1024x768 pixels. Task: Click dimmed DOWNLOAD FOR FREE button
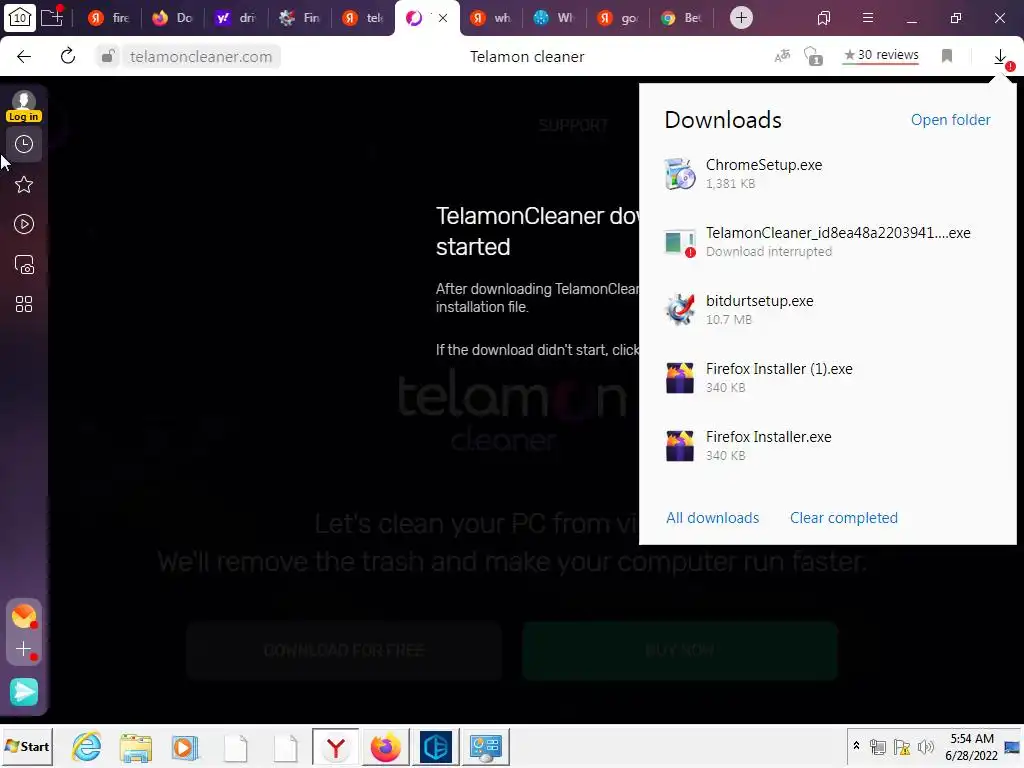pyautogui.click(x=344, y=650)
